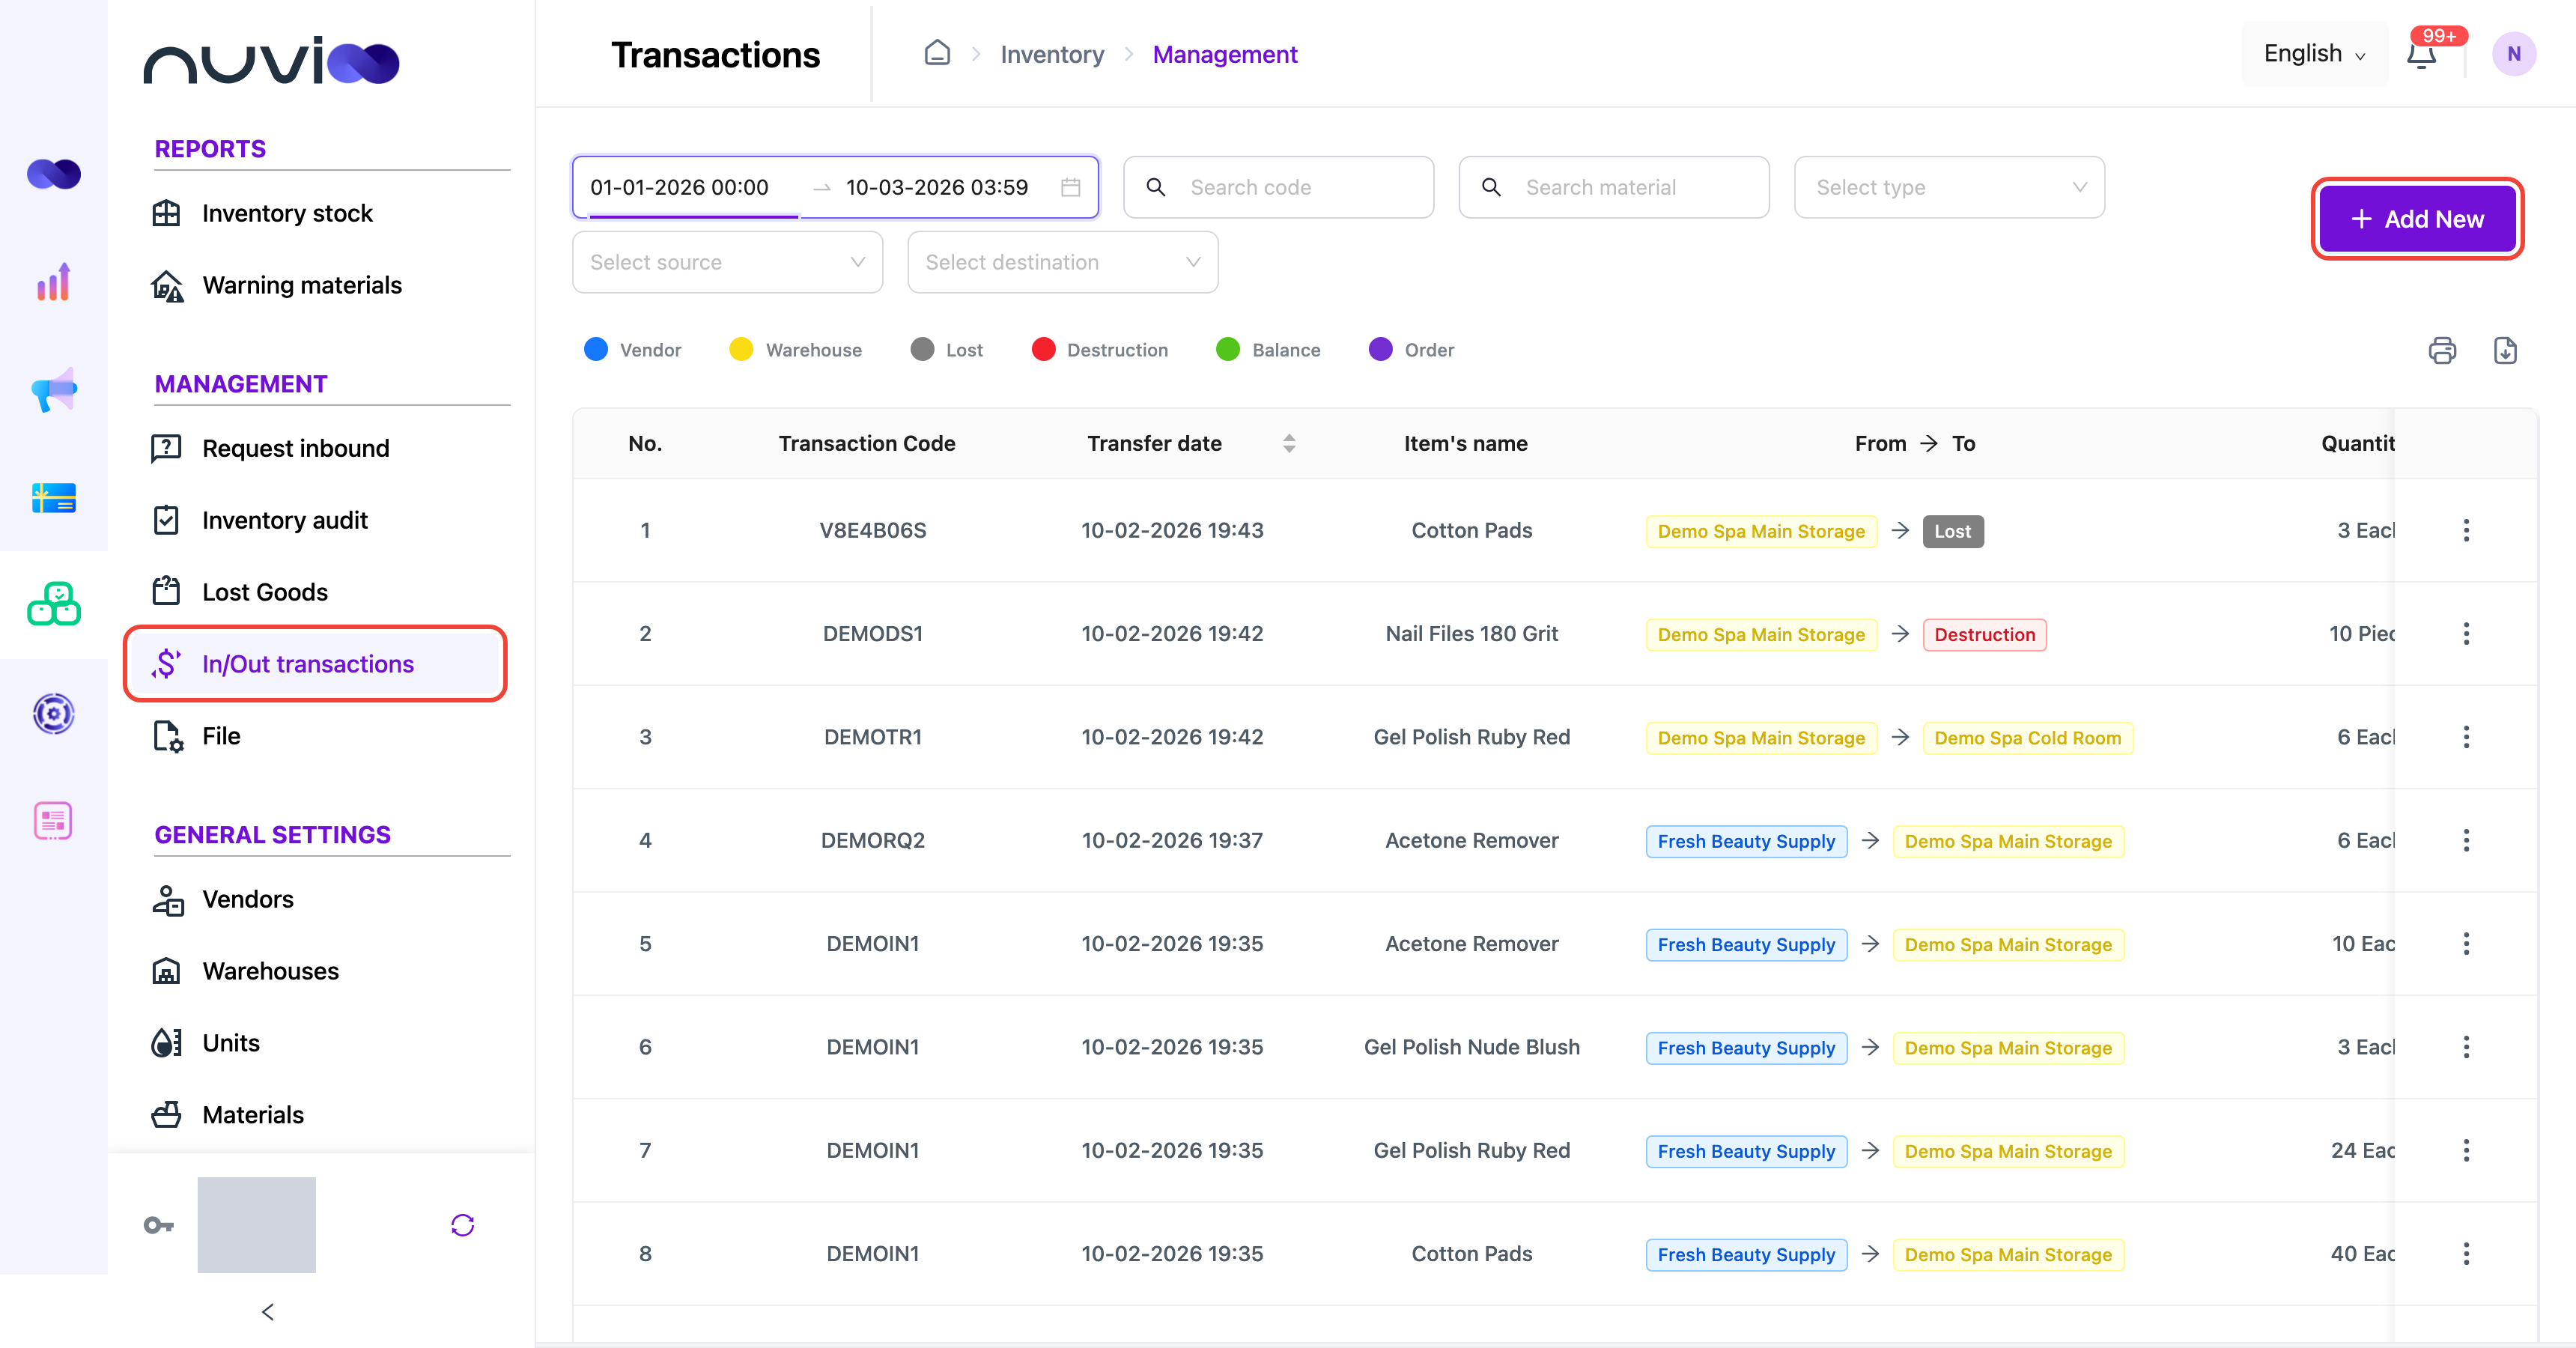Open Inventory audit in the sidebar

(284, 520)
